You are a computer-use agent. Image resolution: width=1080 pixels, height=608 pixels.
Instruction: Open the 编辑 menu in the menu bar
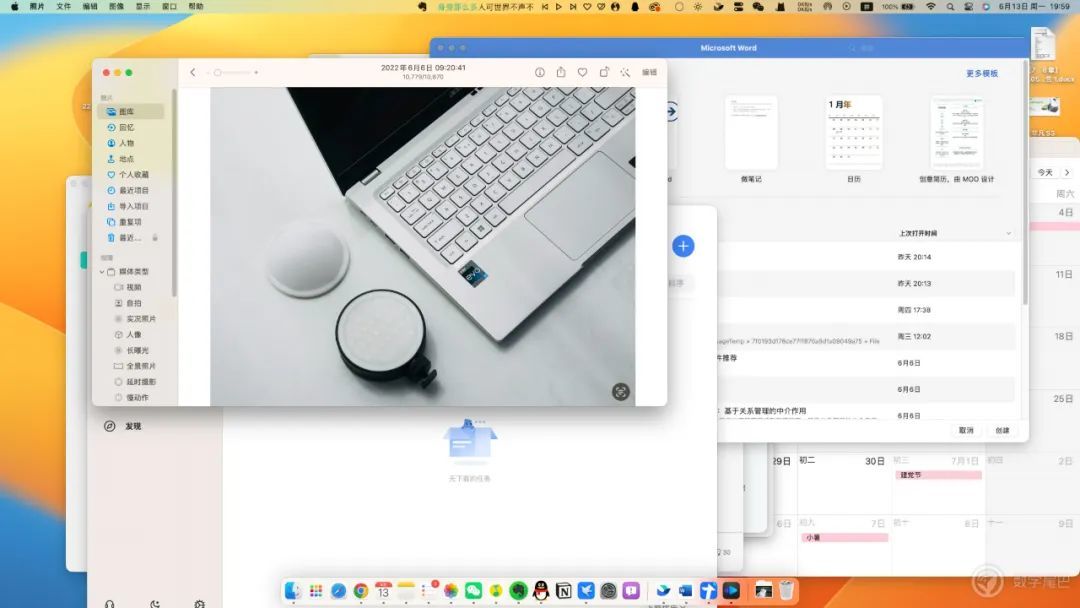90,6
